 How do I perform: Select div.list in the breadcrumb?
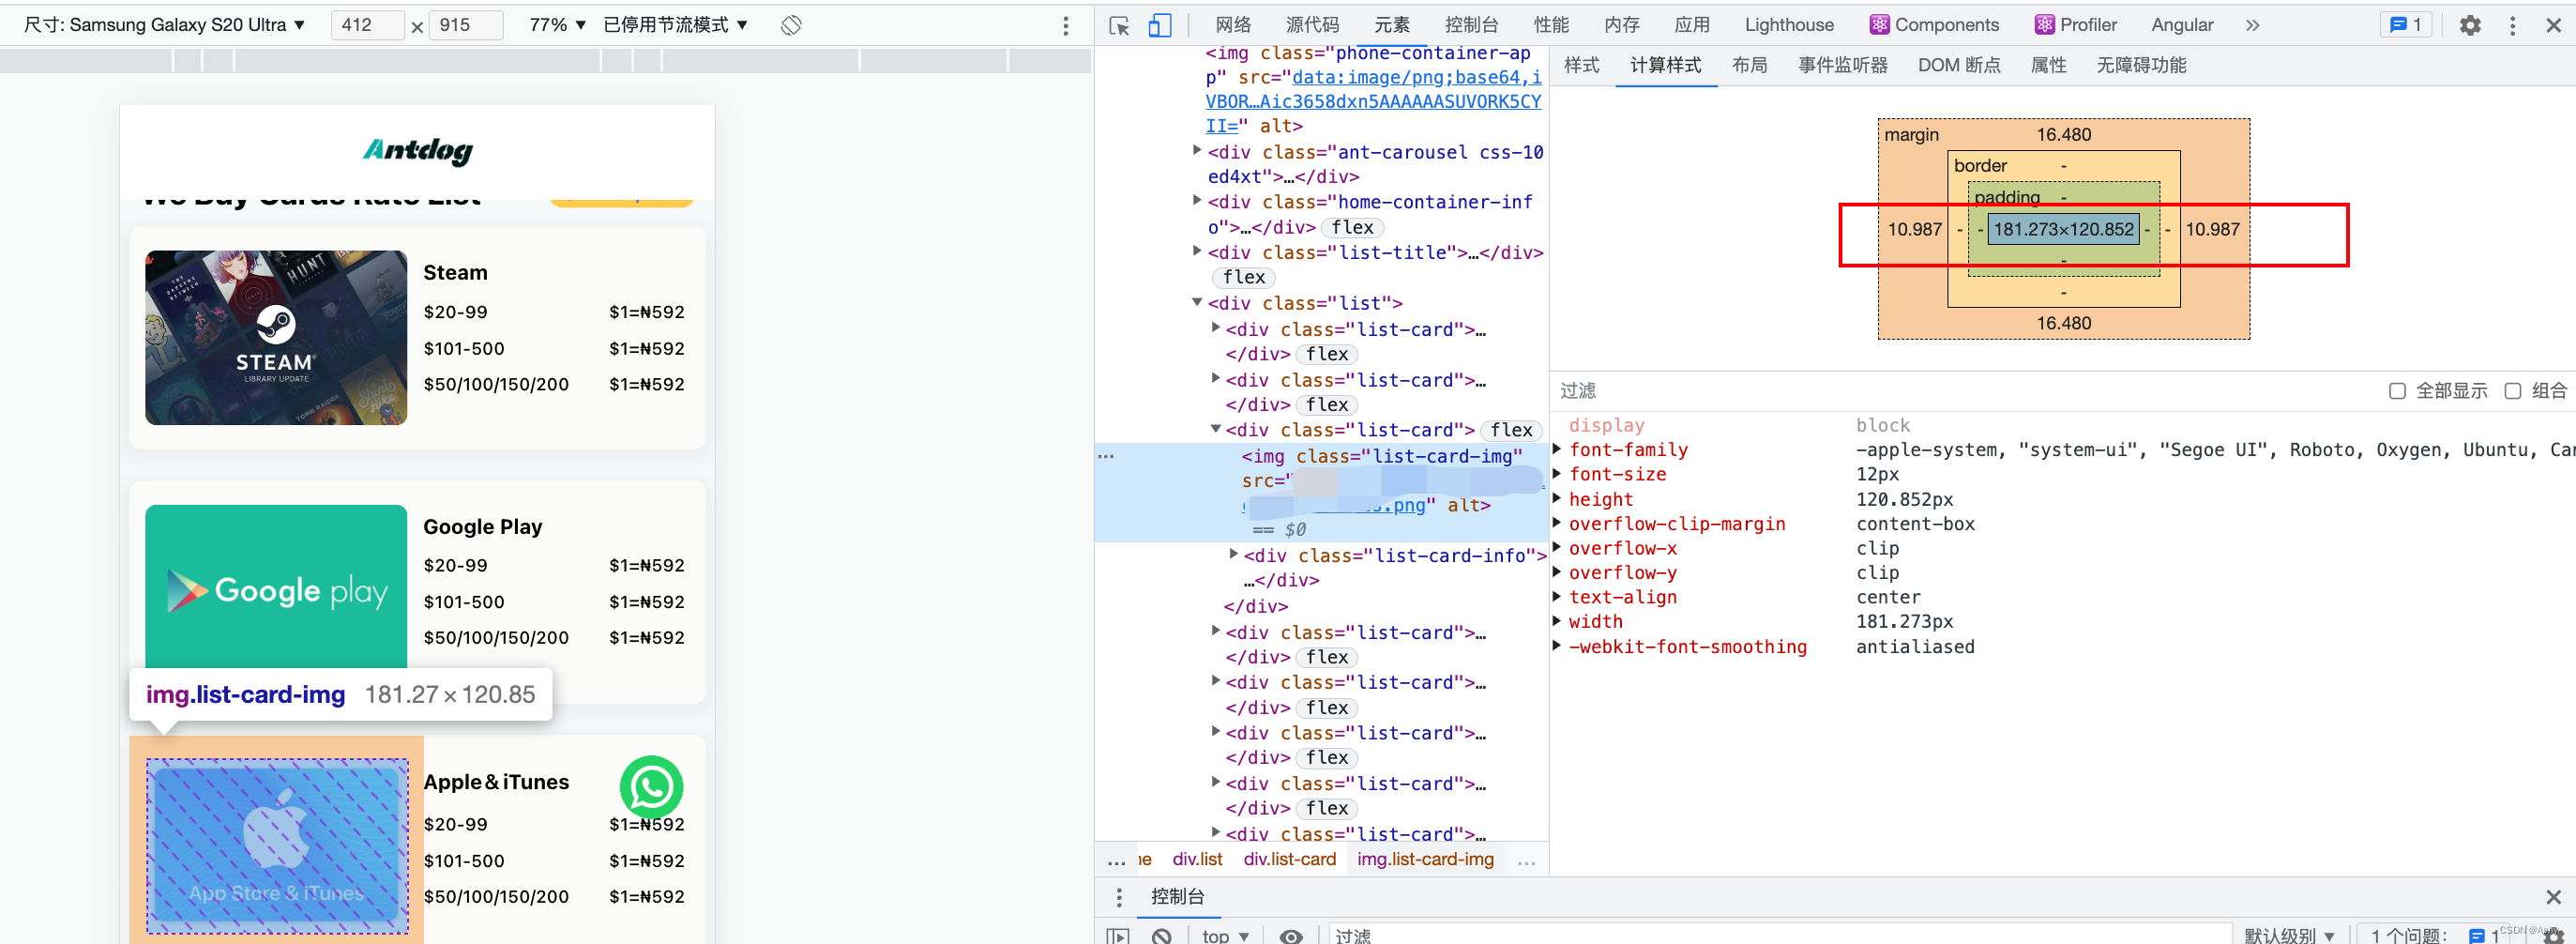pyautogui.click(x=1197, y=860)
